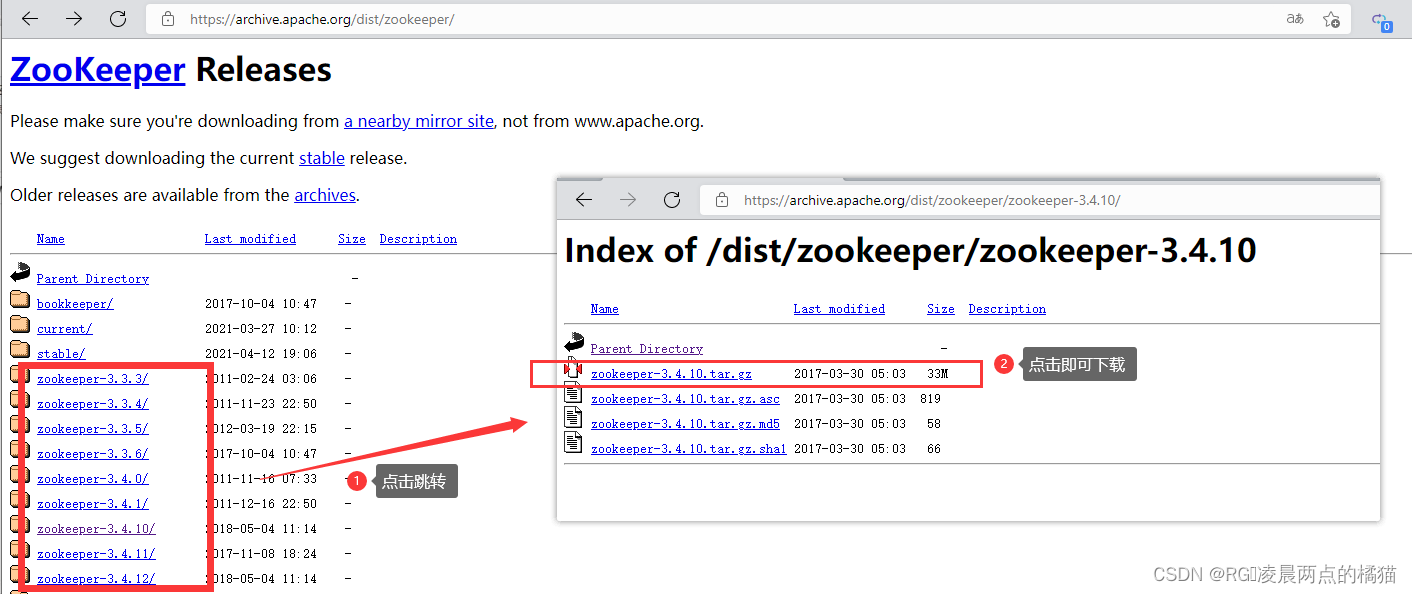The width and height of the screenshot is (1412, 594).
Task: Click date 2021-03-27 10:12 for current
Action: pyautogui.click(x=261, y=329)
